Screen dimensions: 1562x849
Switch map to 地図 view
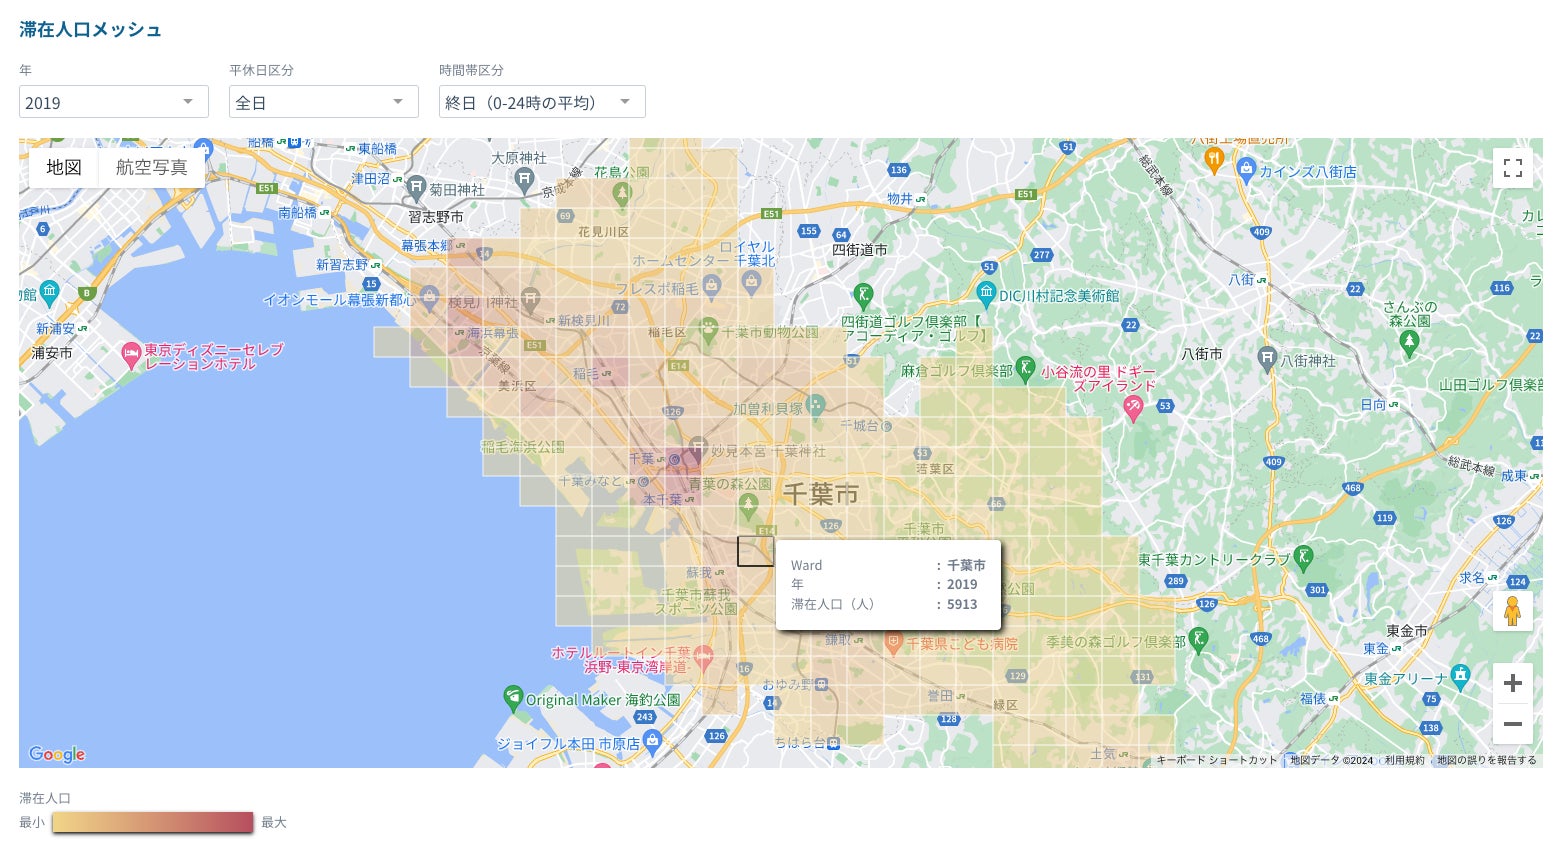[64, 167]
